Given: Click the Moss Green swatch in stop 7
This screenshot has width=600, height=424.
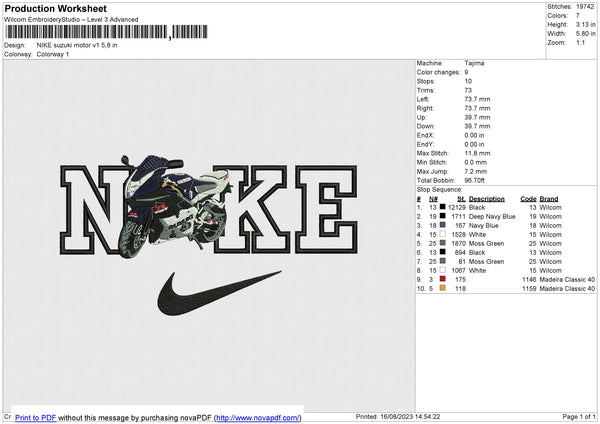Looking at the screenshot, I should pyautogui.click(x=443, y=261).
